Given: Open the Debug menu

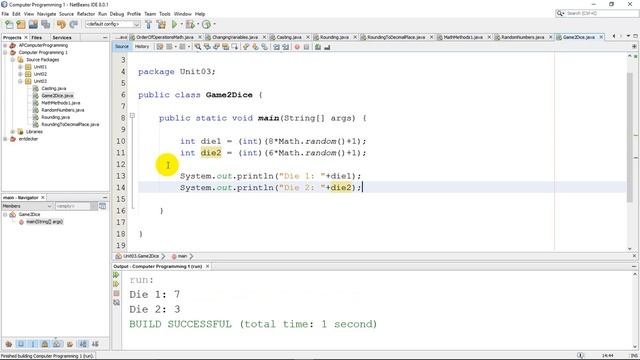Looking at the screenshot, I should [117, 14].
